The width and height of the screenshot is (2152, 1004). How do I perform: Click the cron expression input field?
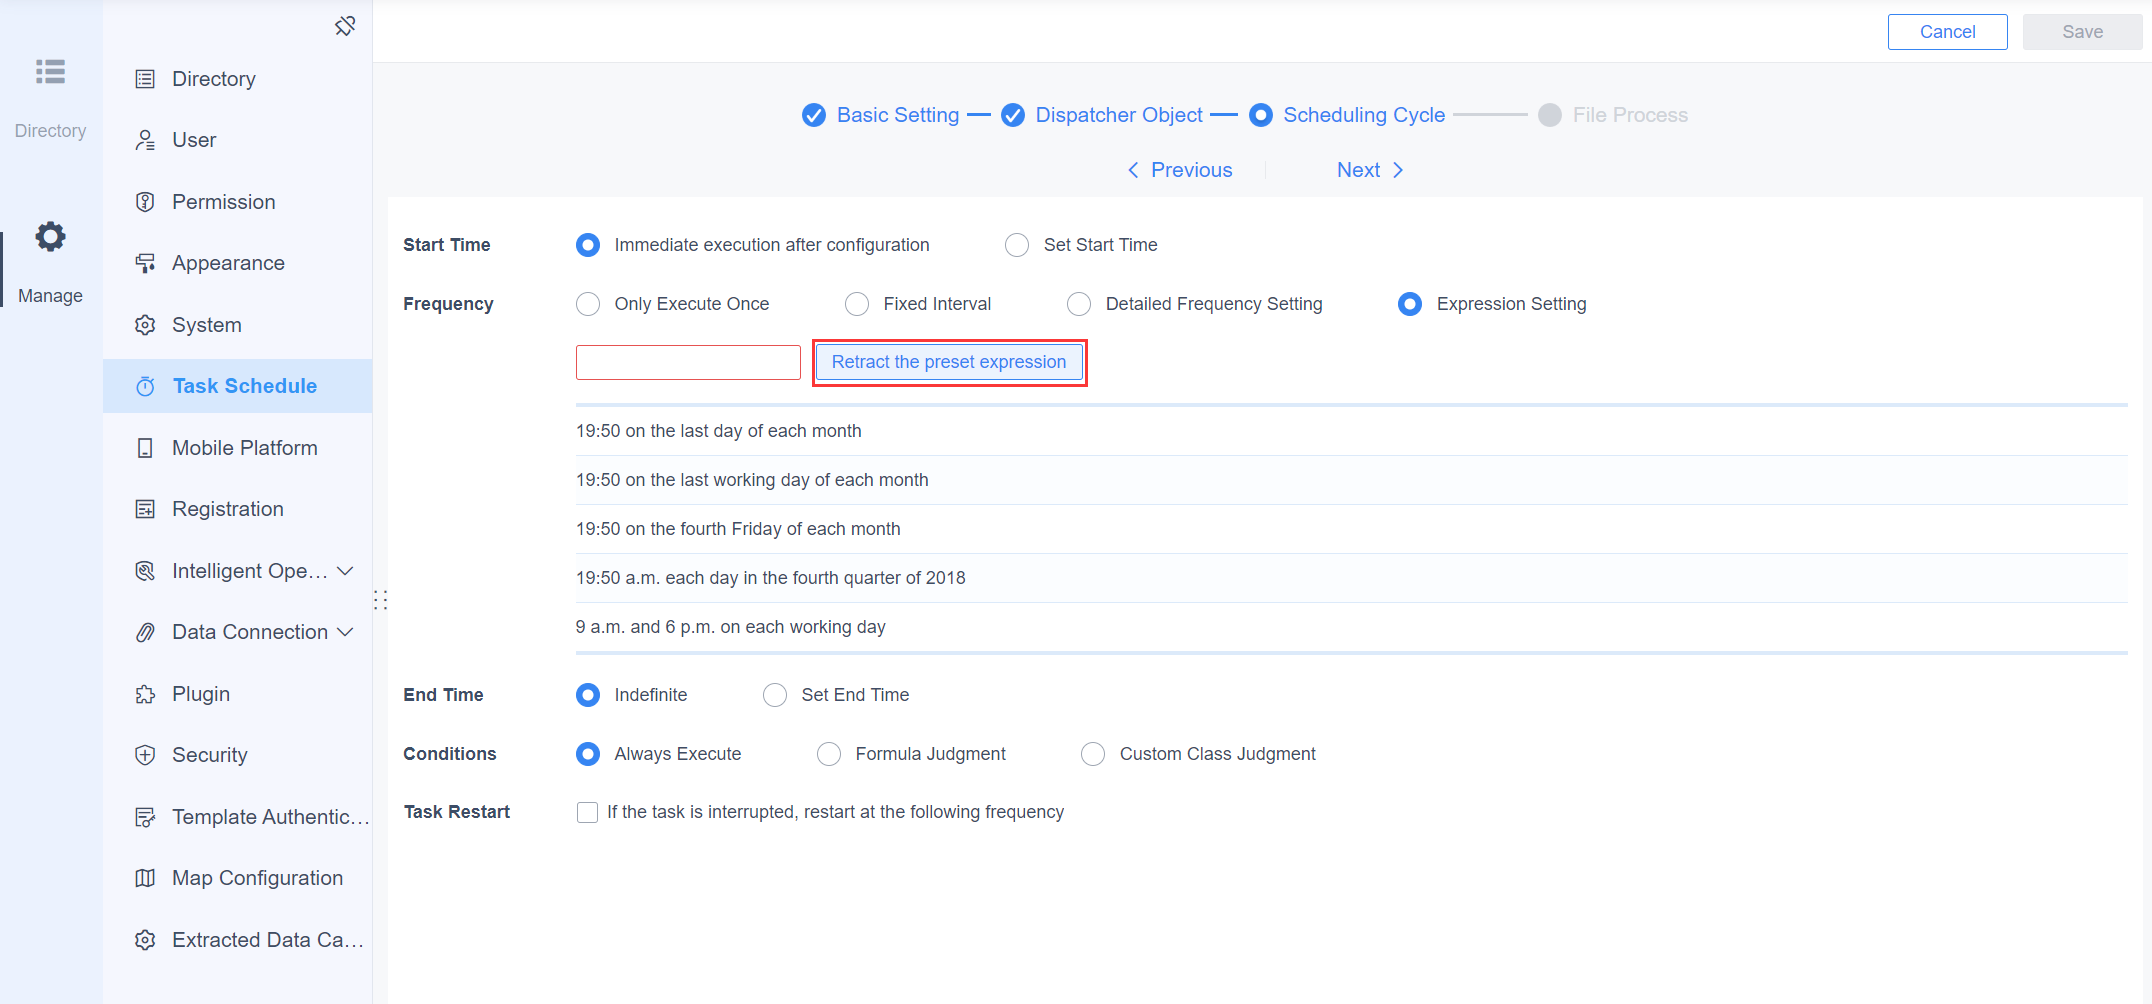[x=687, y=362]
